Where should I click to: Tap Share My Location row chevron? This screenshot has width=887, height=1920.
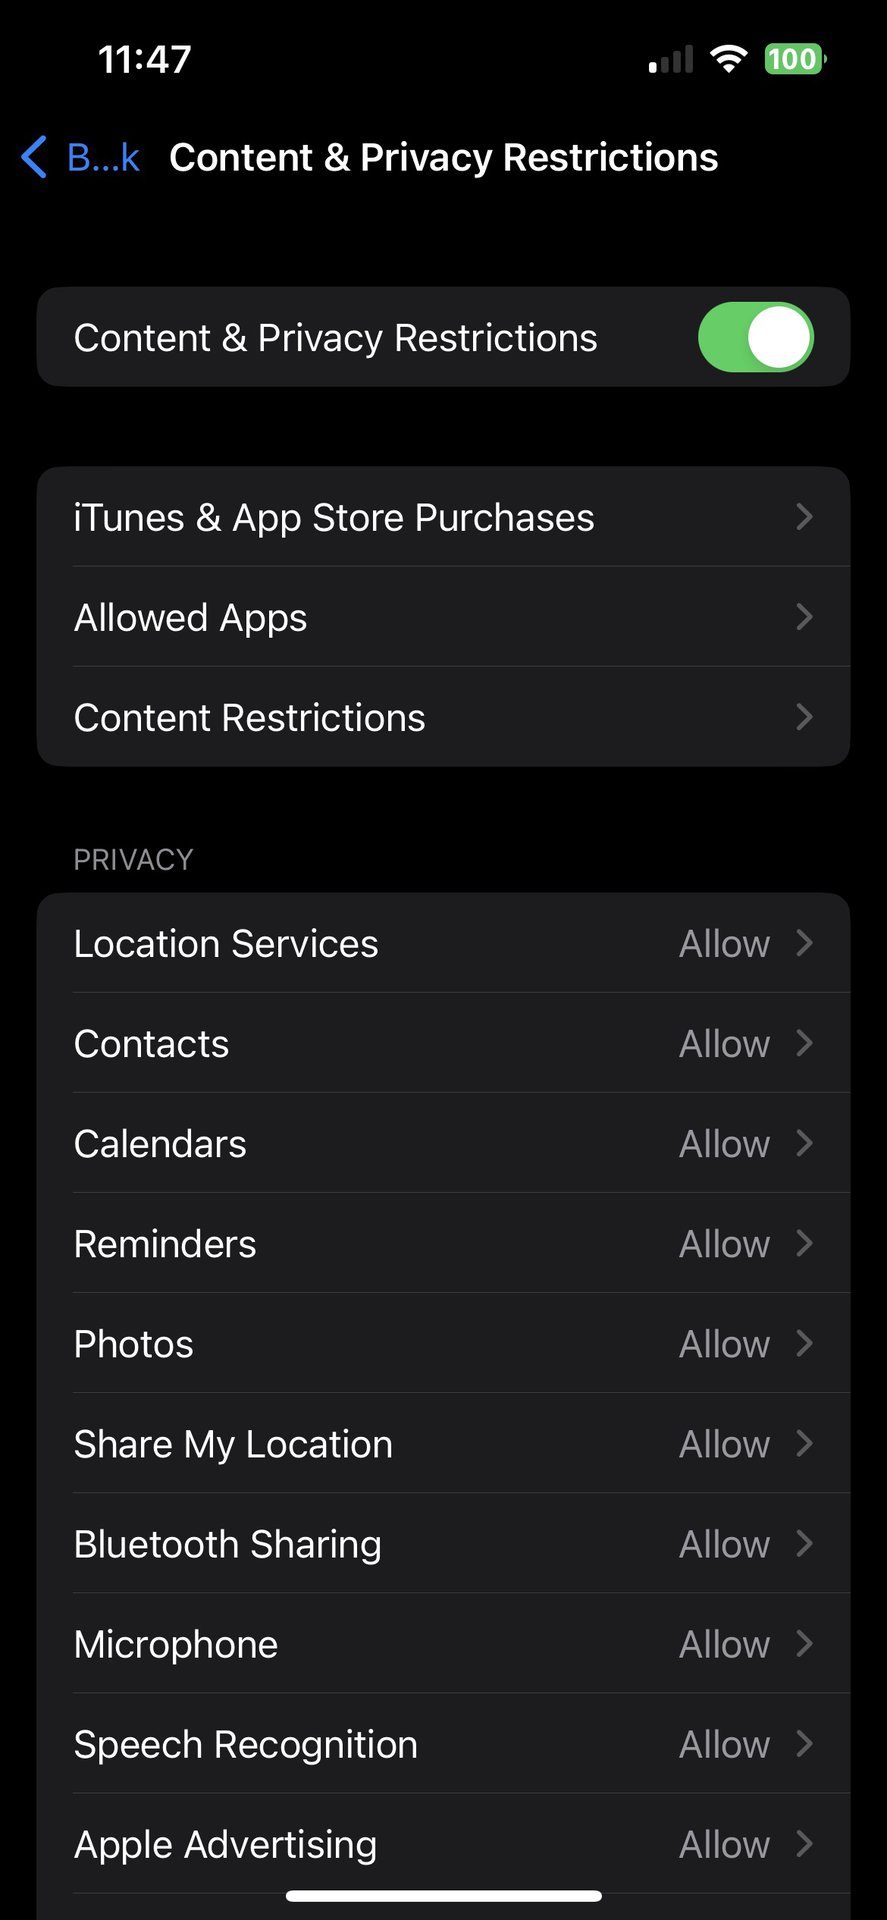(x=804, y=1443)
